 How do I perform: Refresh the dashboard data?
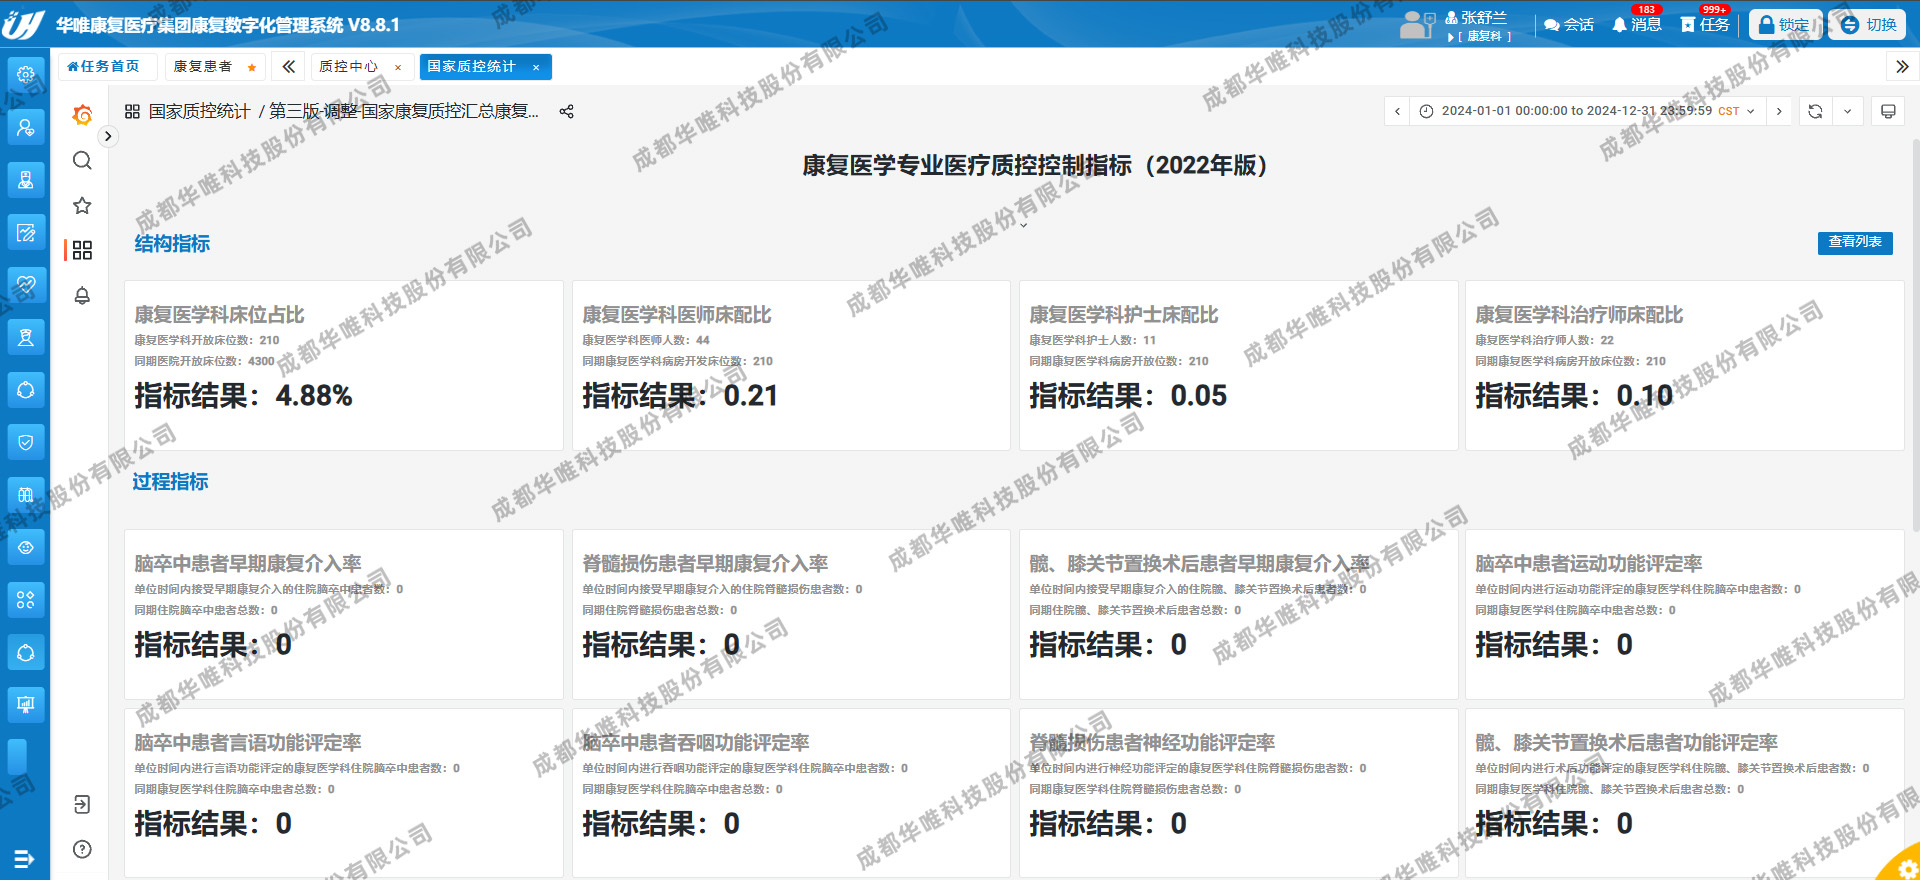coord(1815,111)
